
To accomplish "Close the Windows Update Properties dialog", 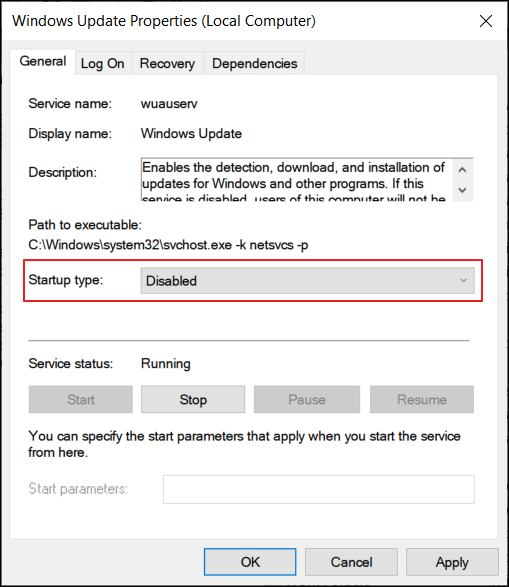I will [x=485, y=21].
